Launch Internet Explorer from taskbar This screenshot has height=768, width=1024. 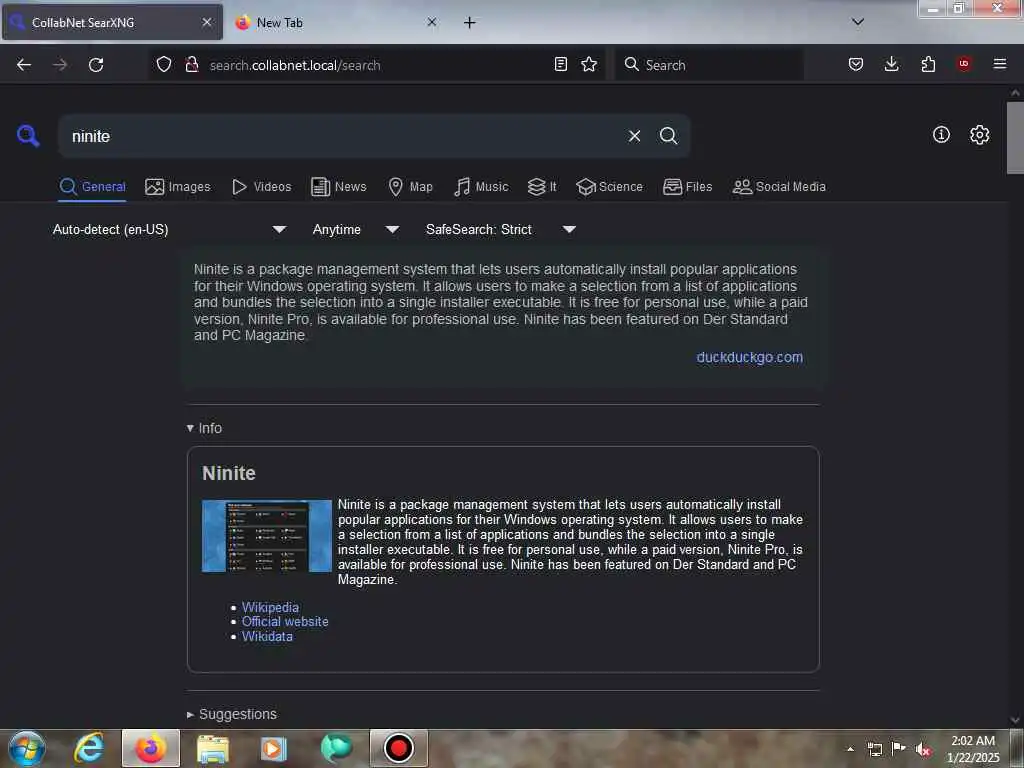[x=89, y=748]
